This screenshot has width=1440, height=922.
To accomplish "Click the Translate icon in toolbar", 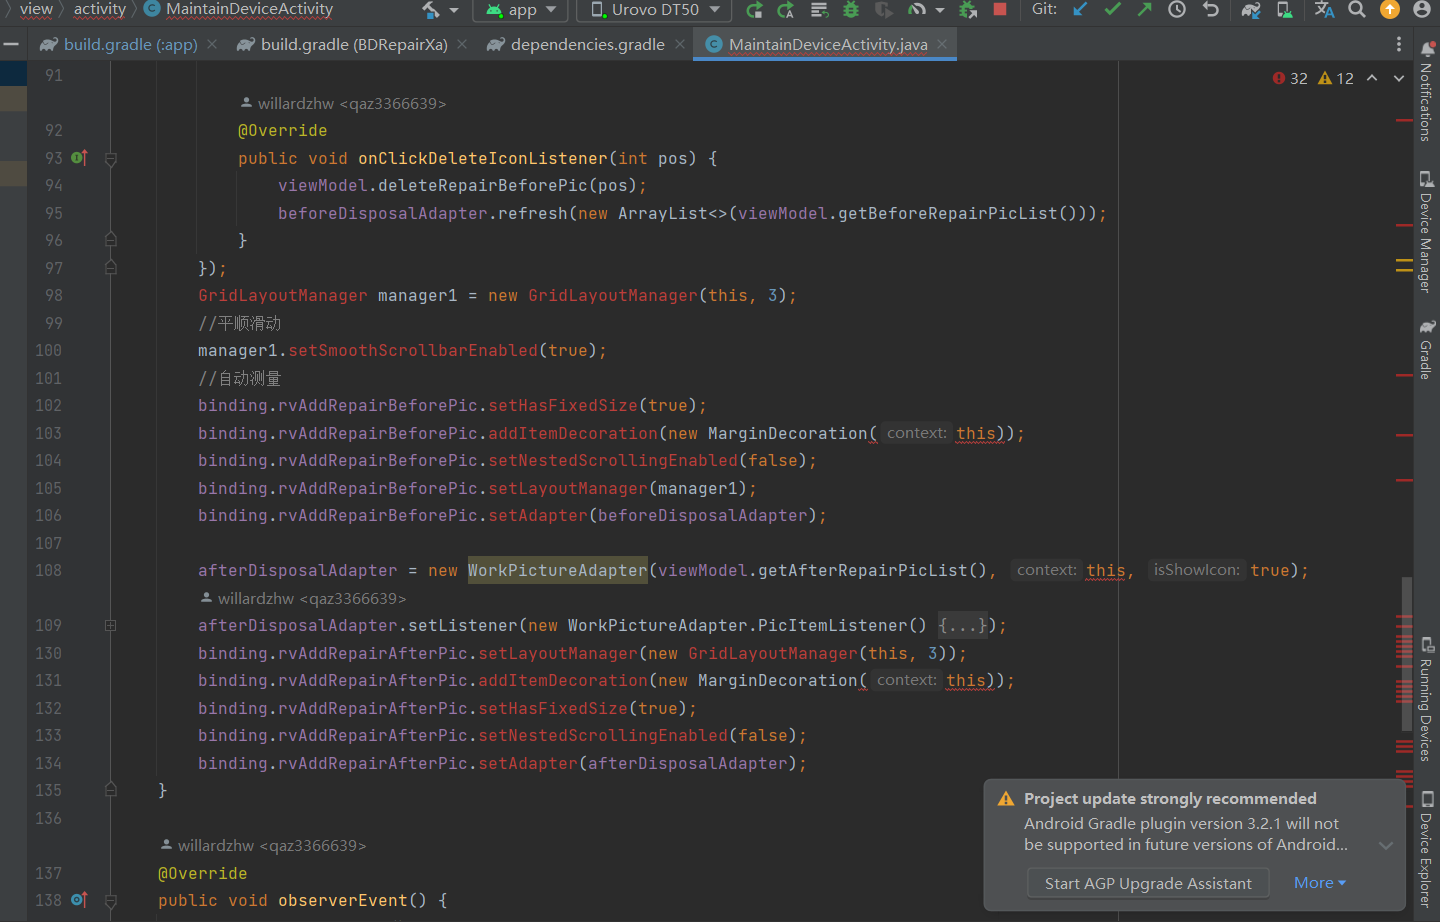I will point(1324,10).
